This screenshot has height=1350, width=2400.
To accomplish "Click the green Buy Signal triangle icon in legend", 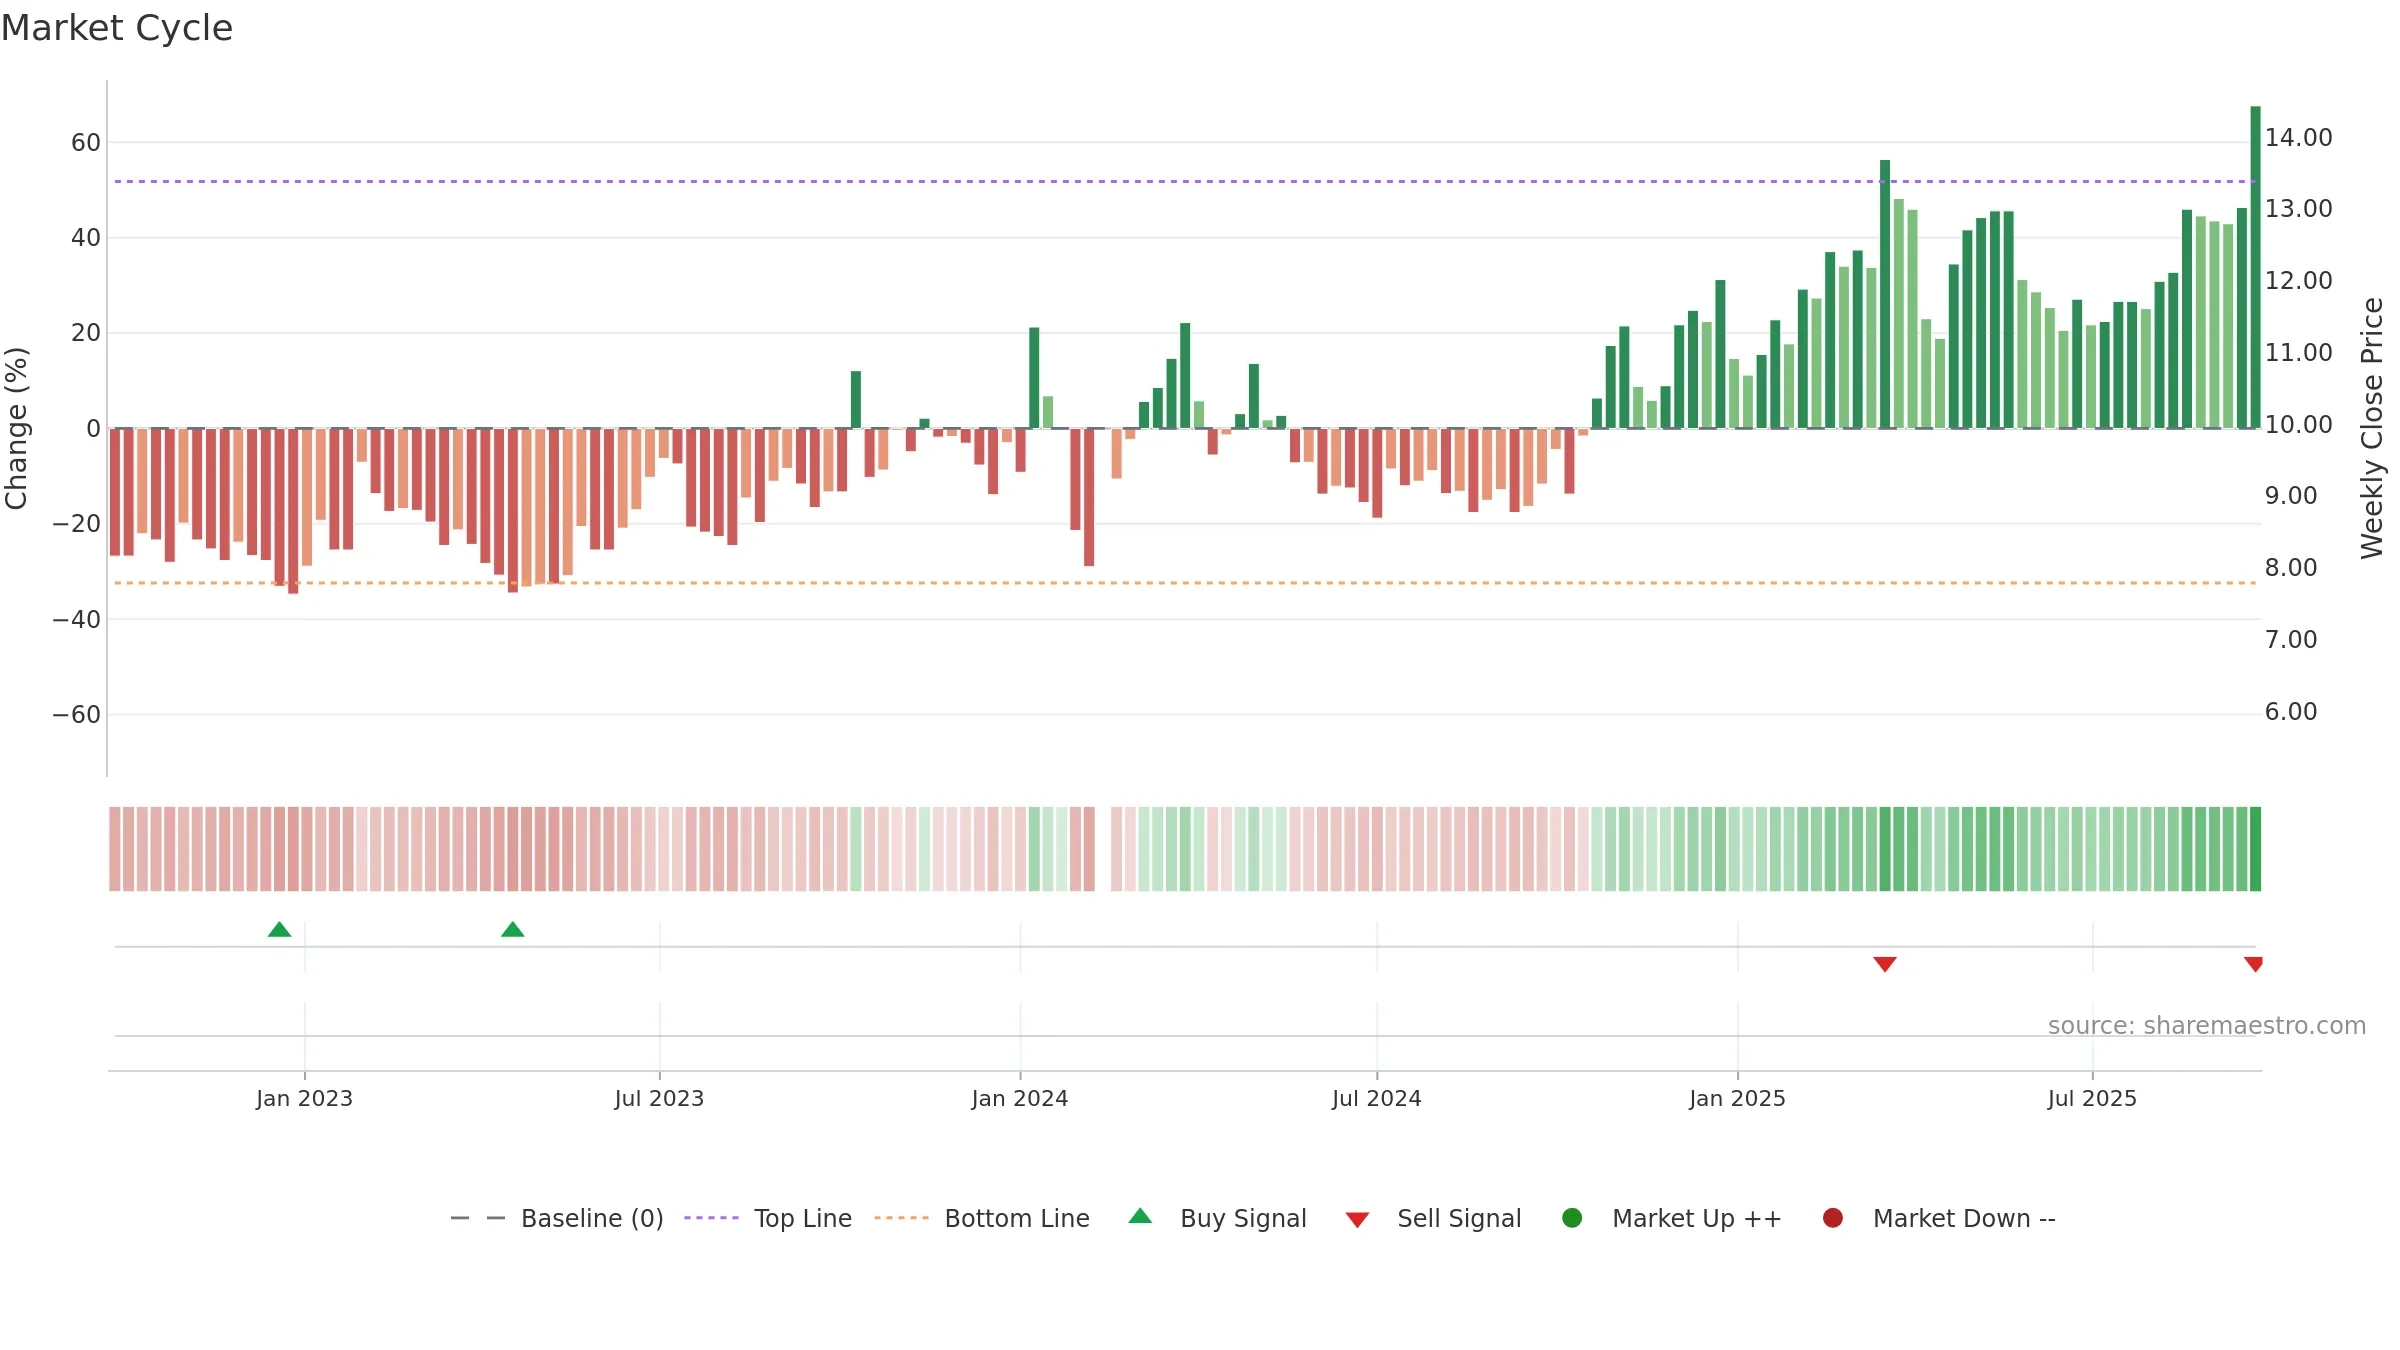I will click(x=1140, y=1216).
